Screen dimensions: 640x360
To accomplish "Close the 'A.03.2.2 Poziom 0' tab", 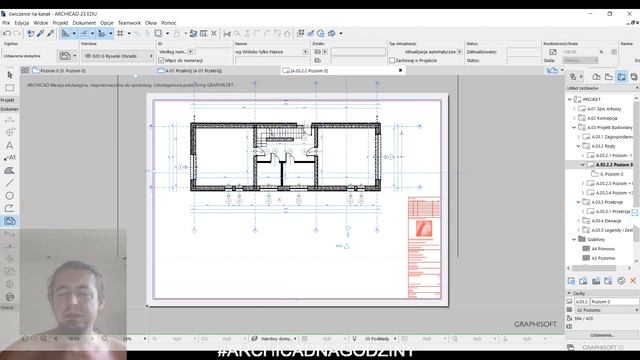I will point(400,70).
